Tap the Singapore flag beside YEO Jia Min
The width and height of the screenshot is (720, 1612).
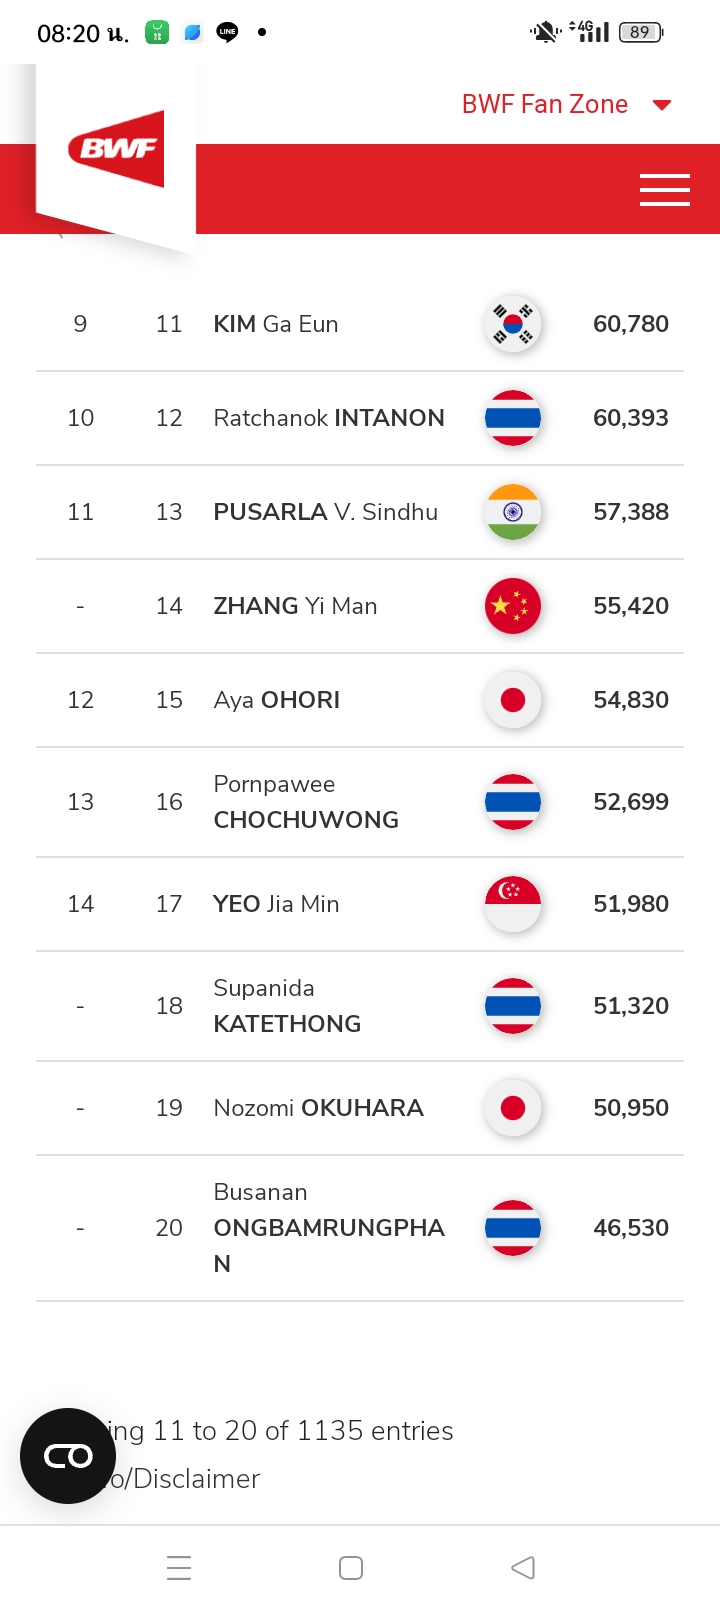point(513,904)
